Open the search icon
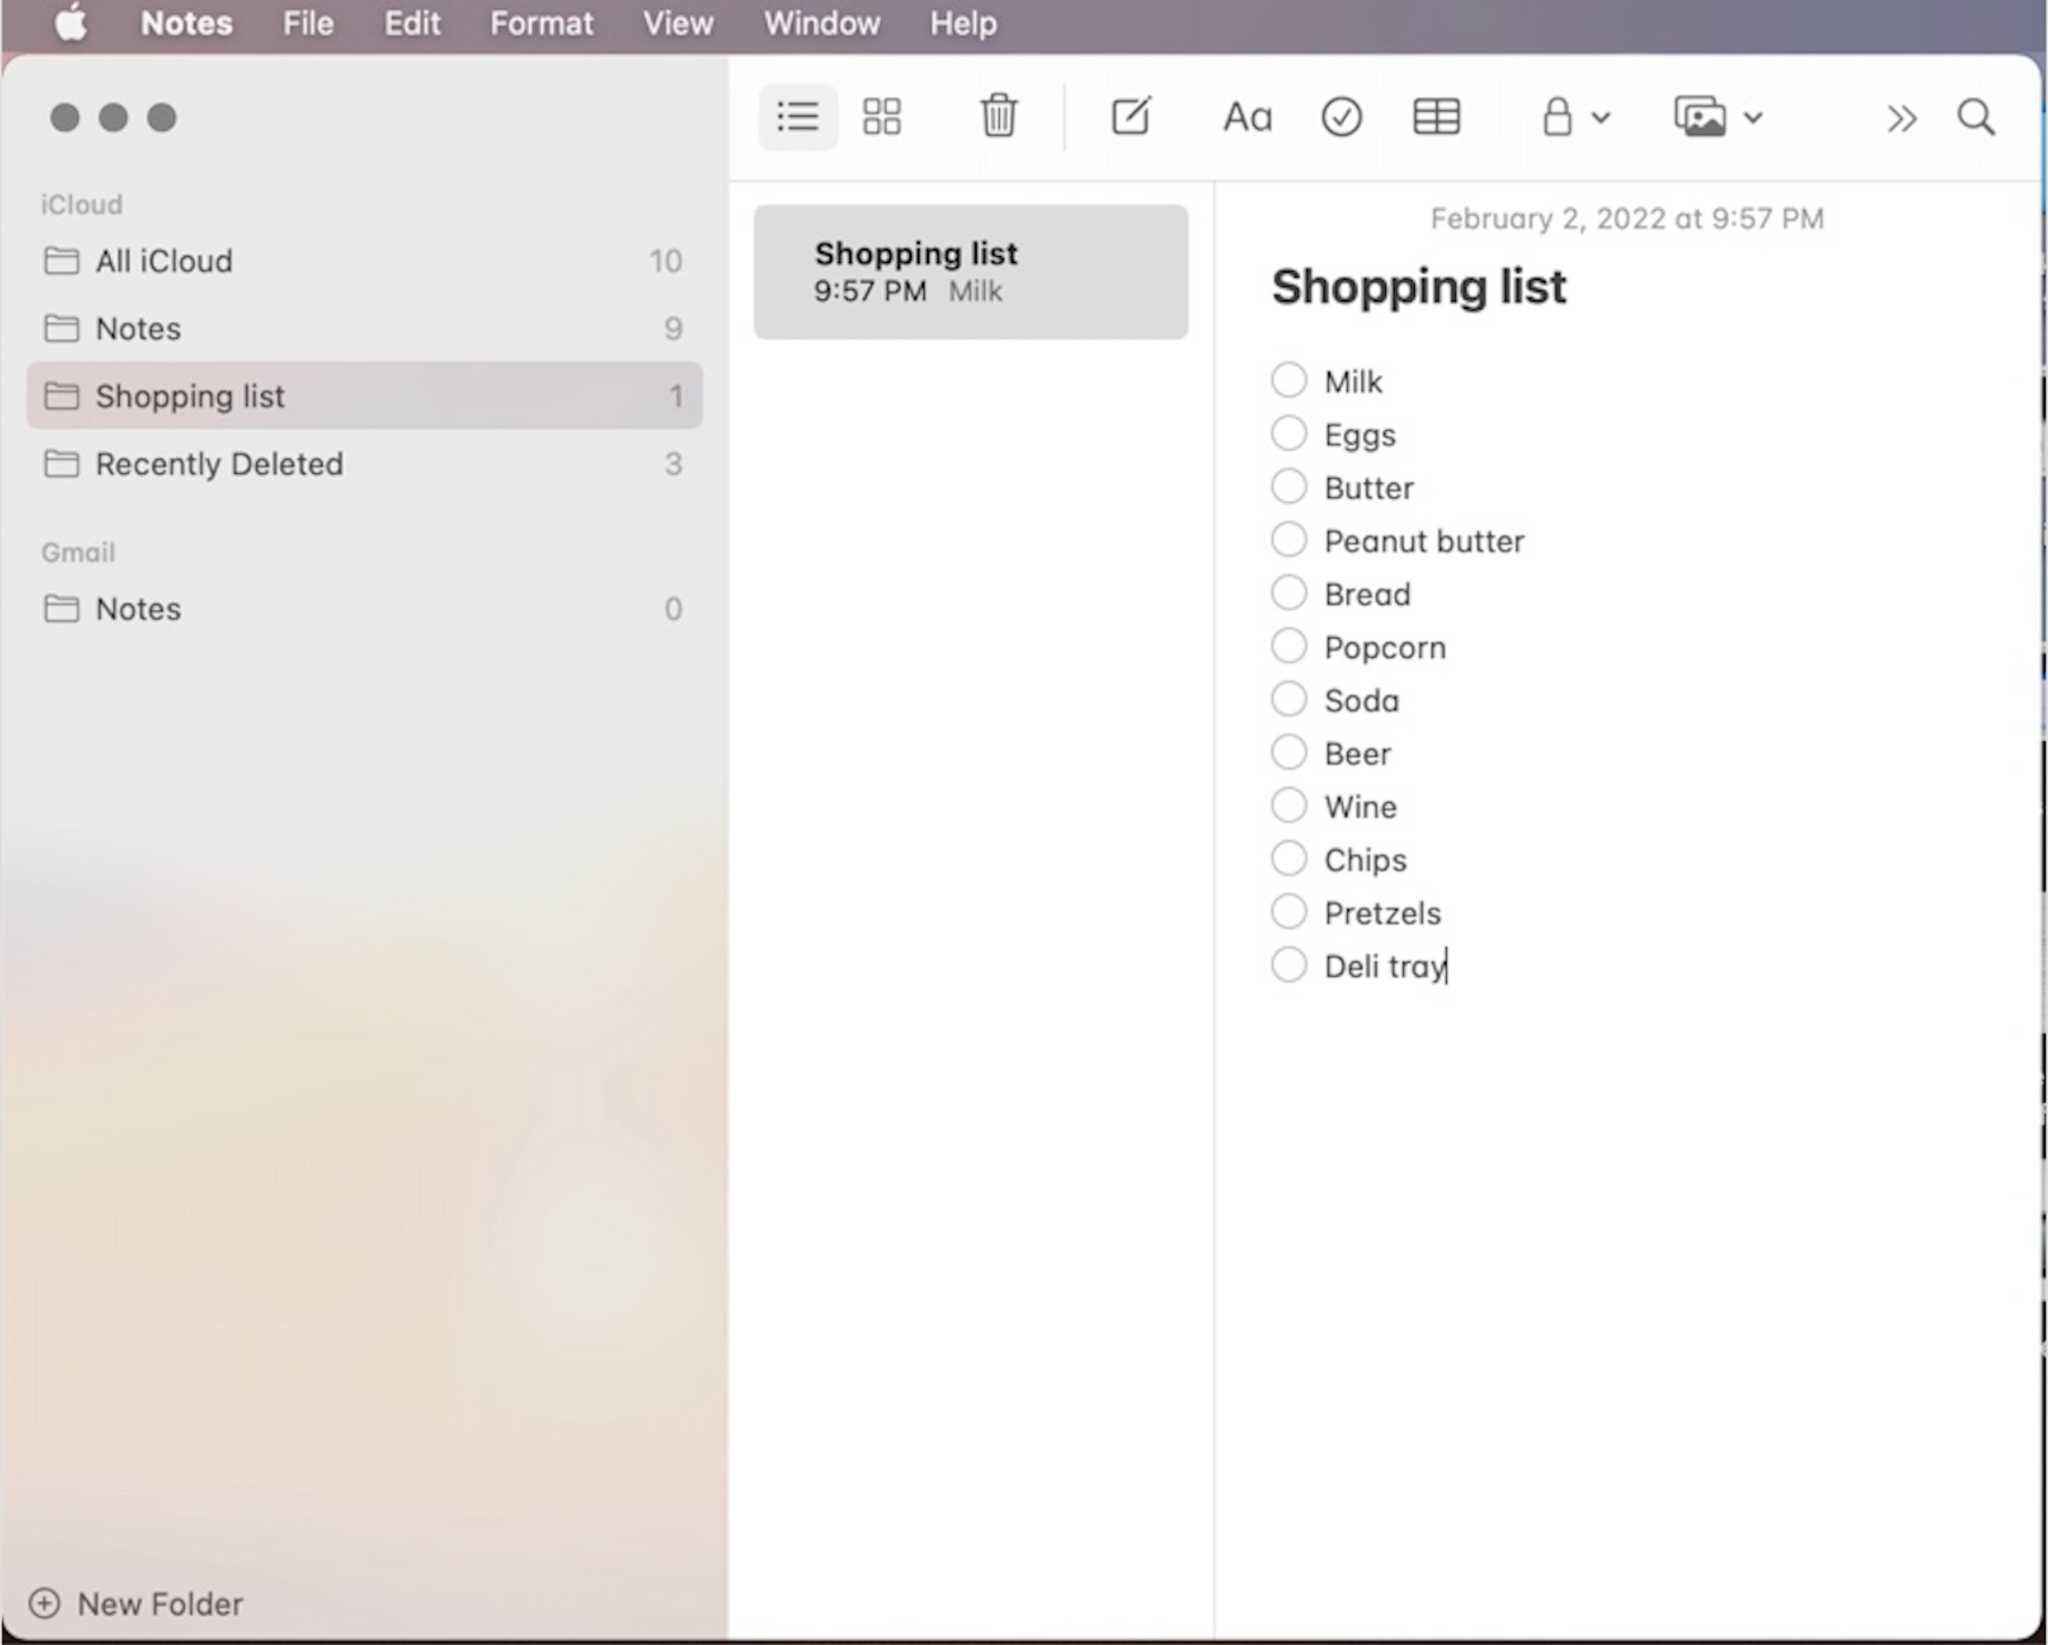The height and width of the screenshot is (1645, 2048). pos(1977,116)
